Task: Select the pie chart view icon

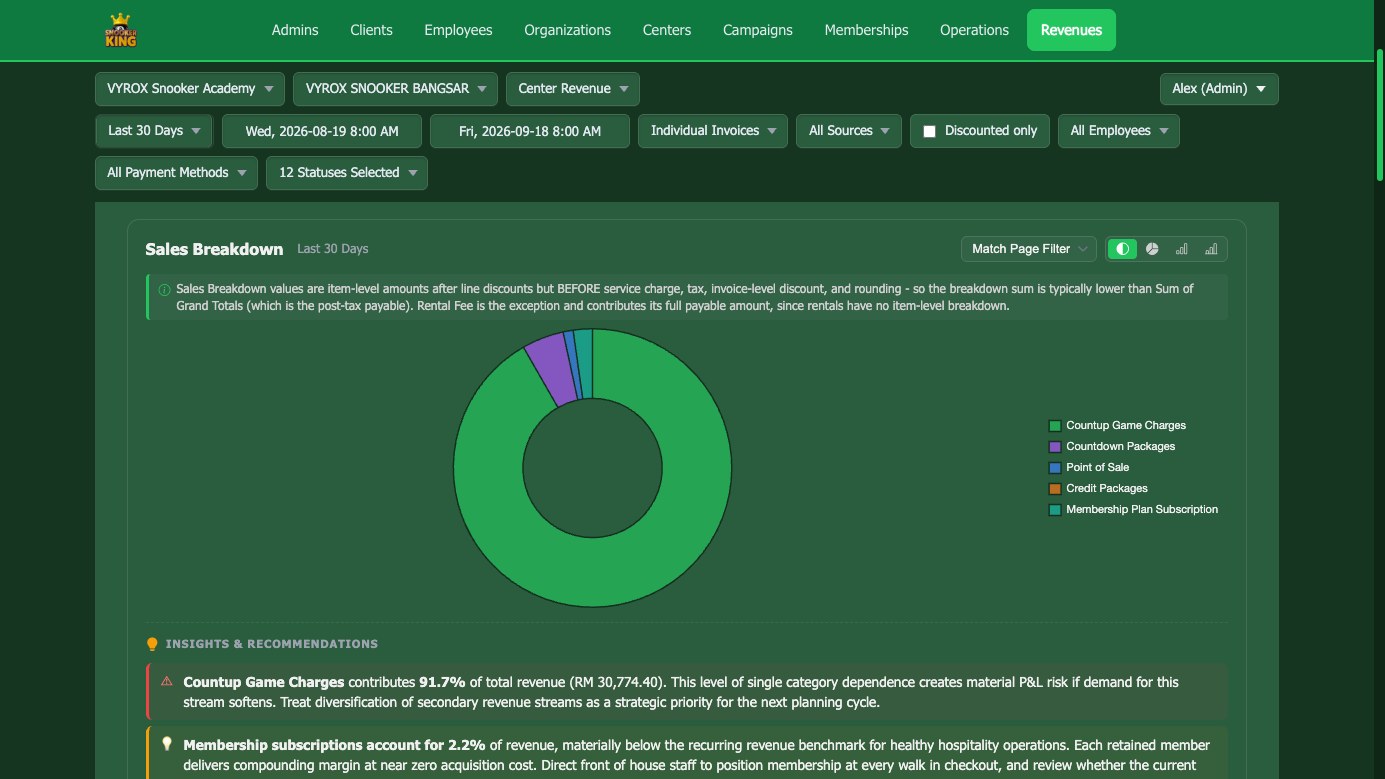Action: point(1152,249)
